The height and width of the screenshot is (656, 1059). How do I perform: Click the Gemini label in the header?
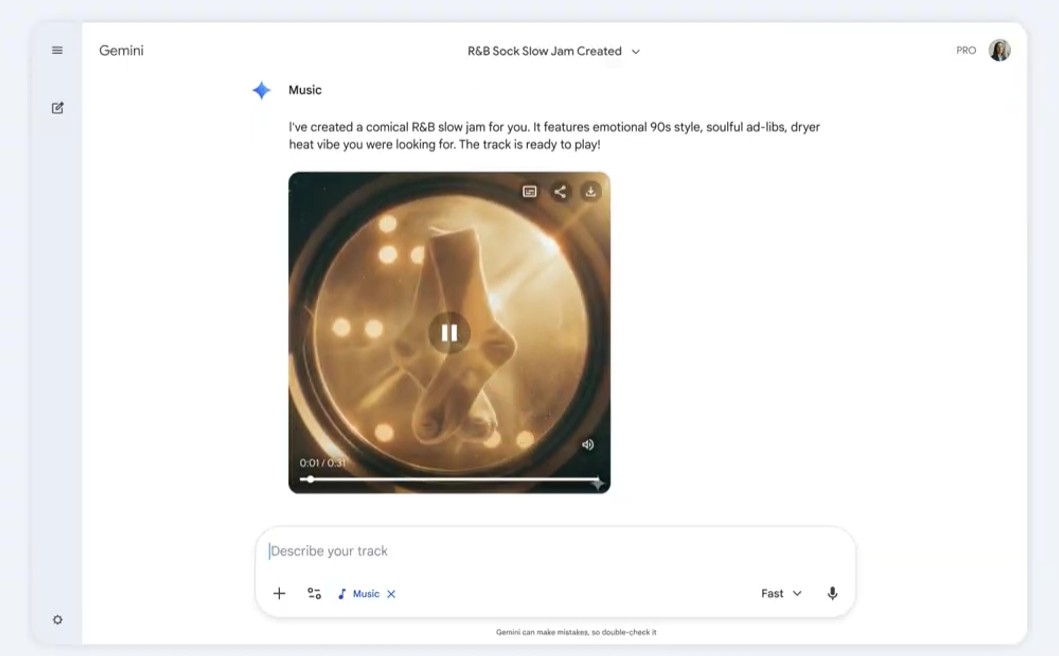click(x=120, y=50)
